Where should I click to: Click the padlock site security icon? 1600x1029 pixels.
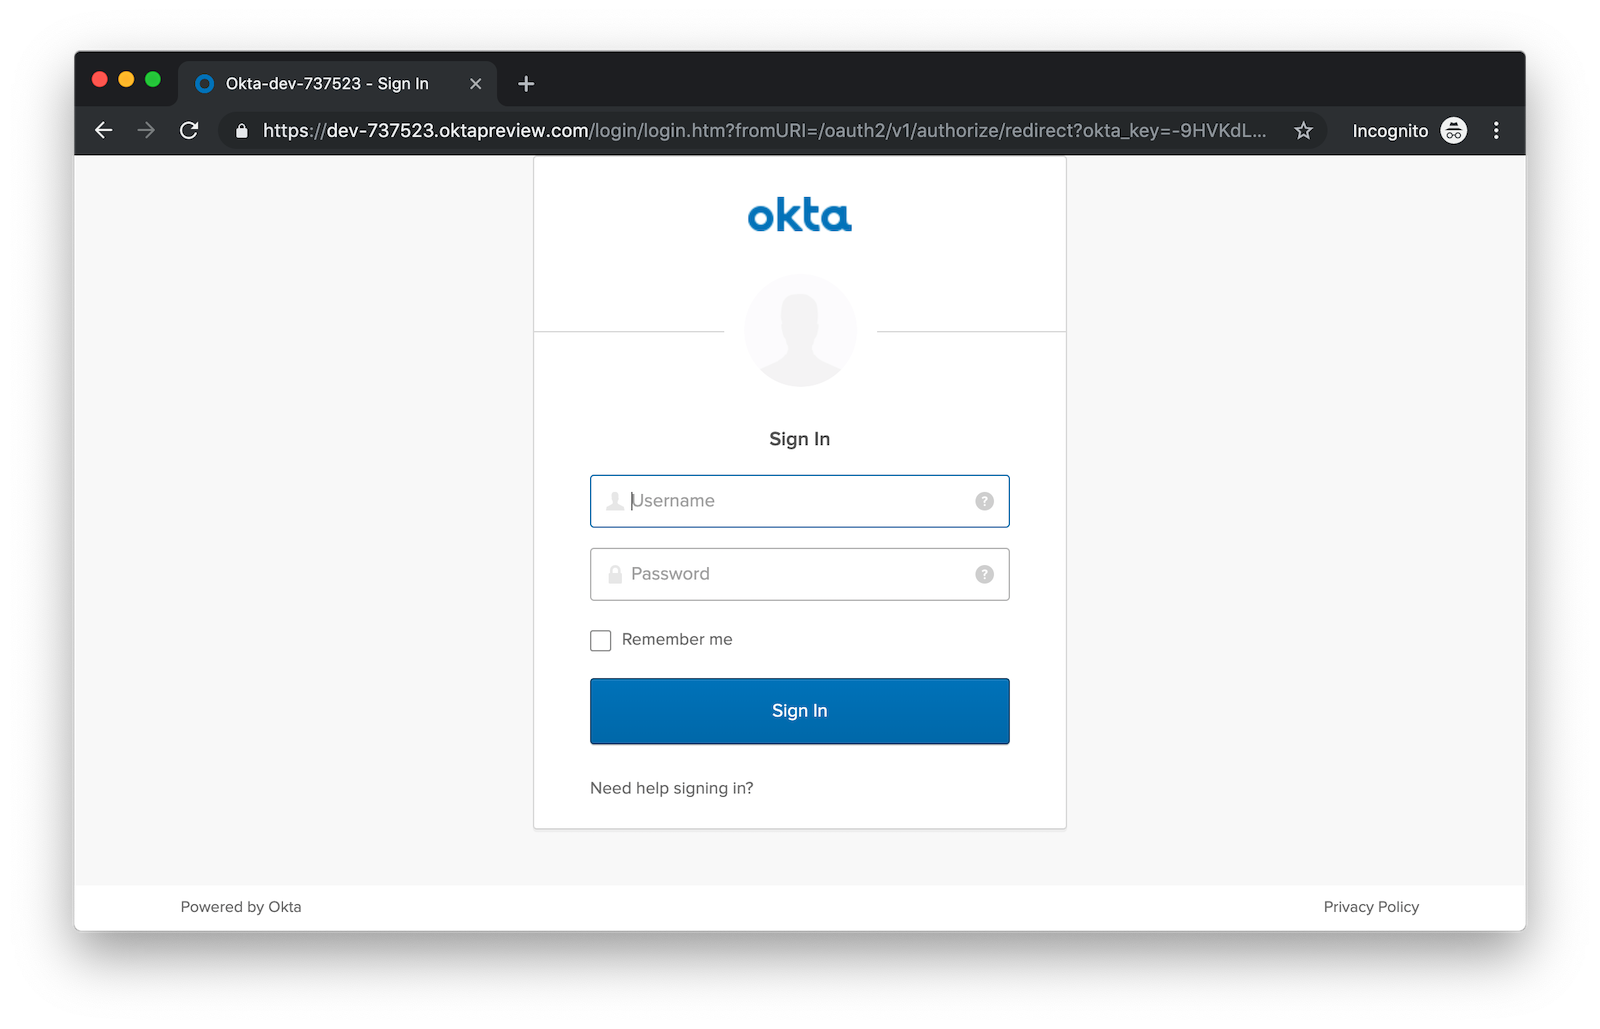(241, 131)
